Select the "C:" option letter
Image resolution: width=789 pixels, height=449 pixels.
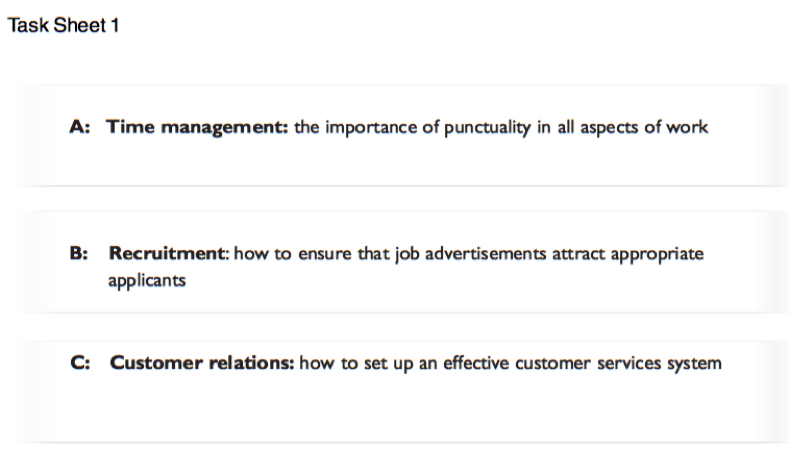[81, 363]
